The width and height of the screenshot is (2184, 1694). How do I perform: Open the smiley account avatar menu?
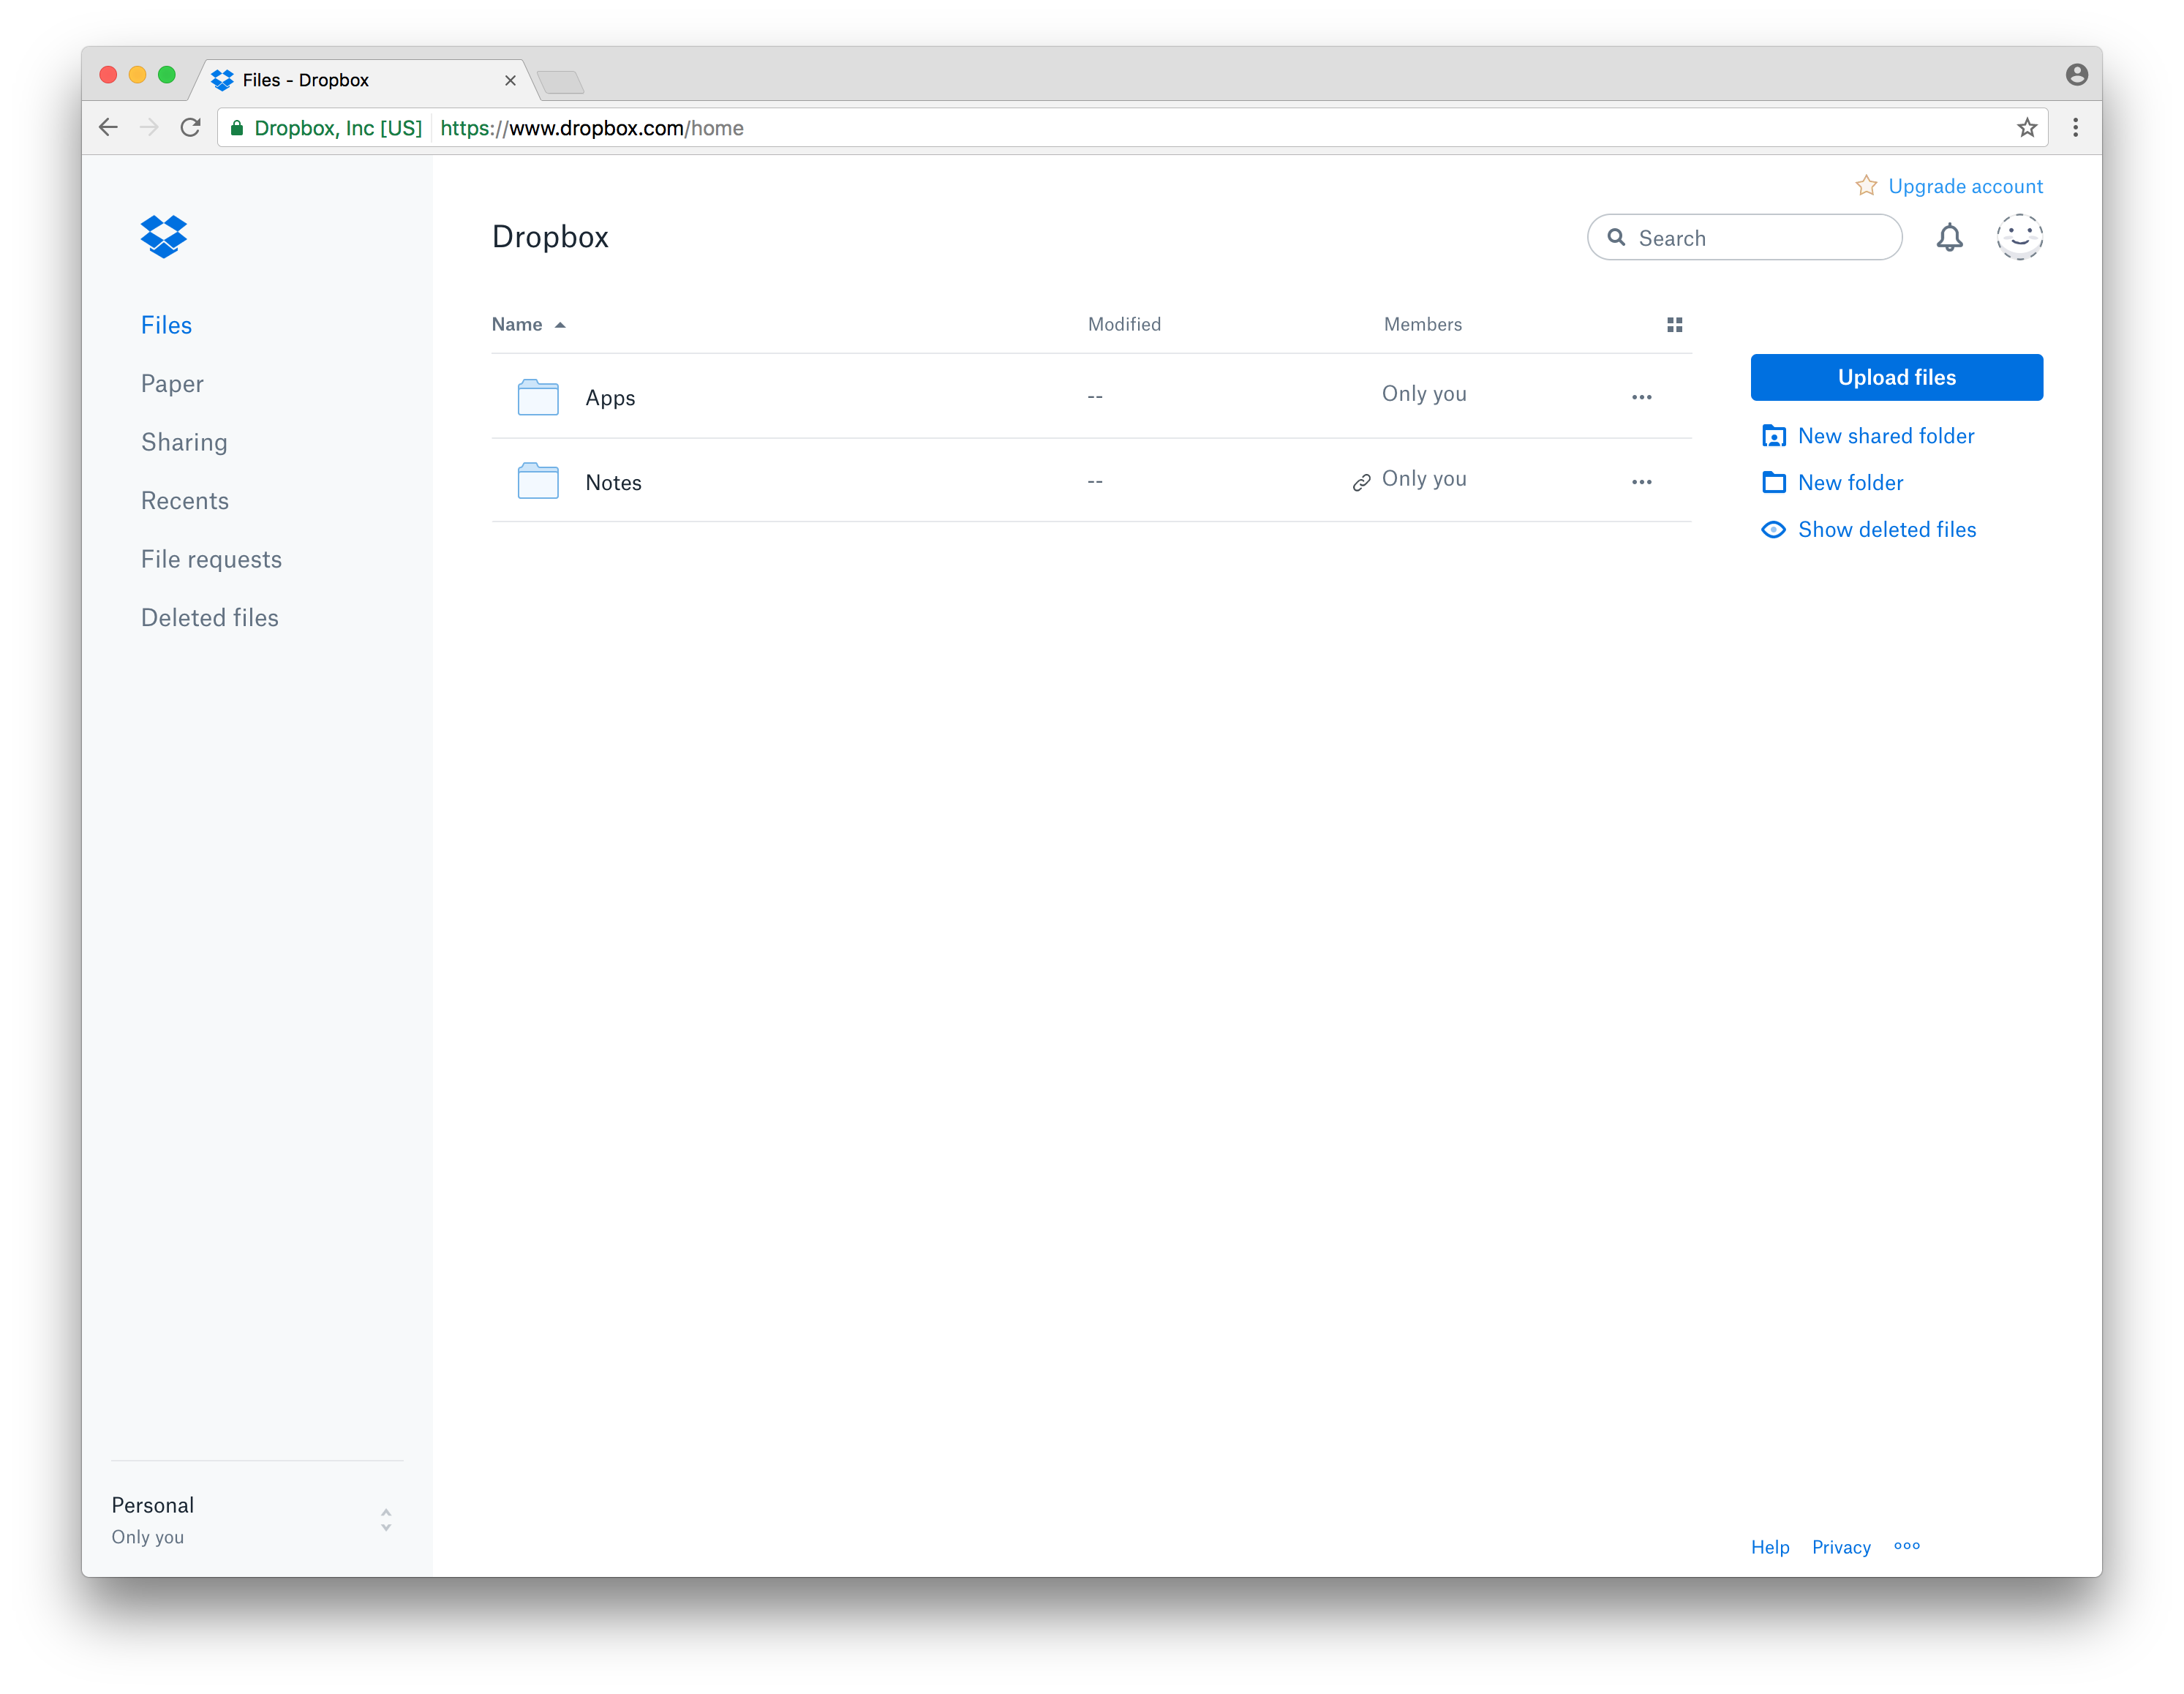(x=2019, y=237)
